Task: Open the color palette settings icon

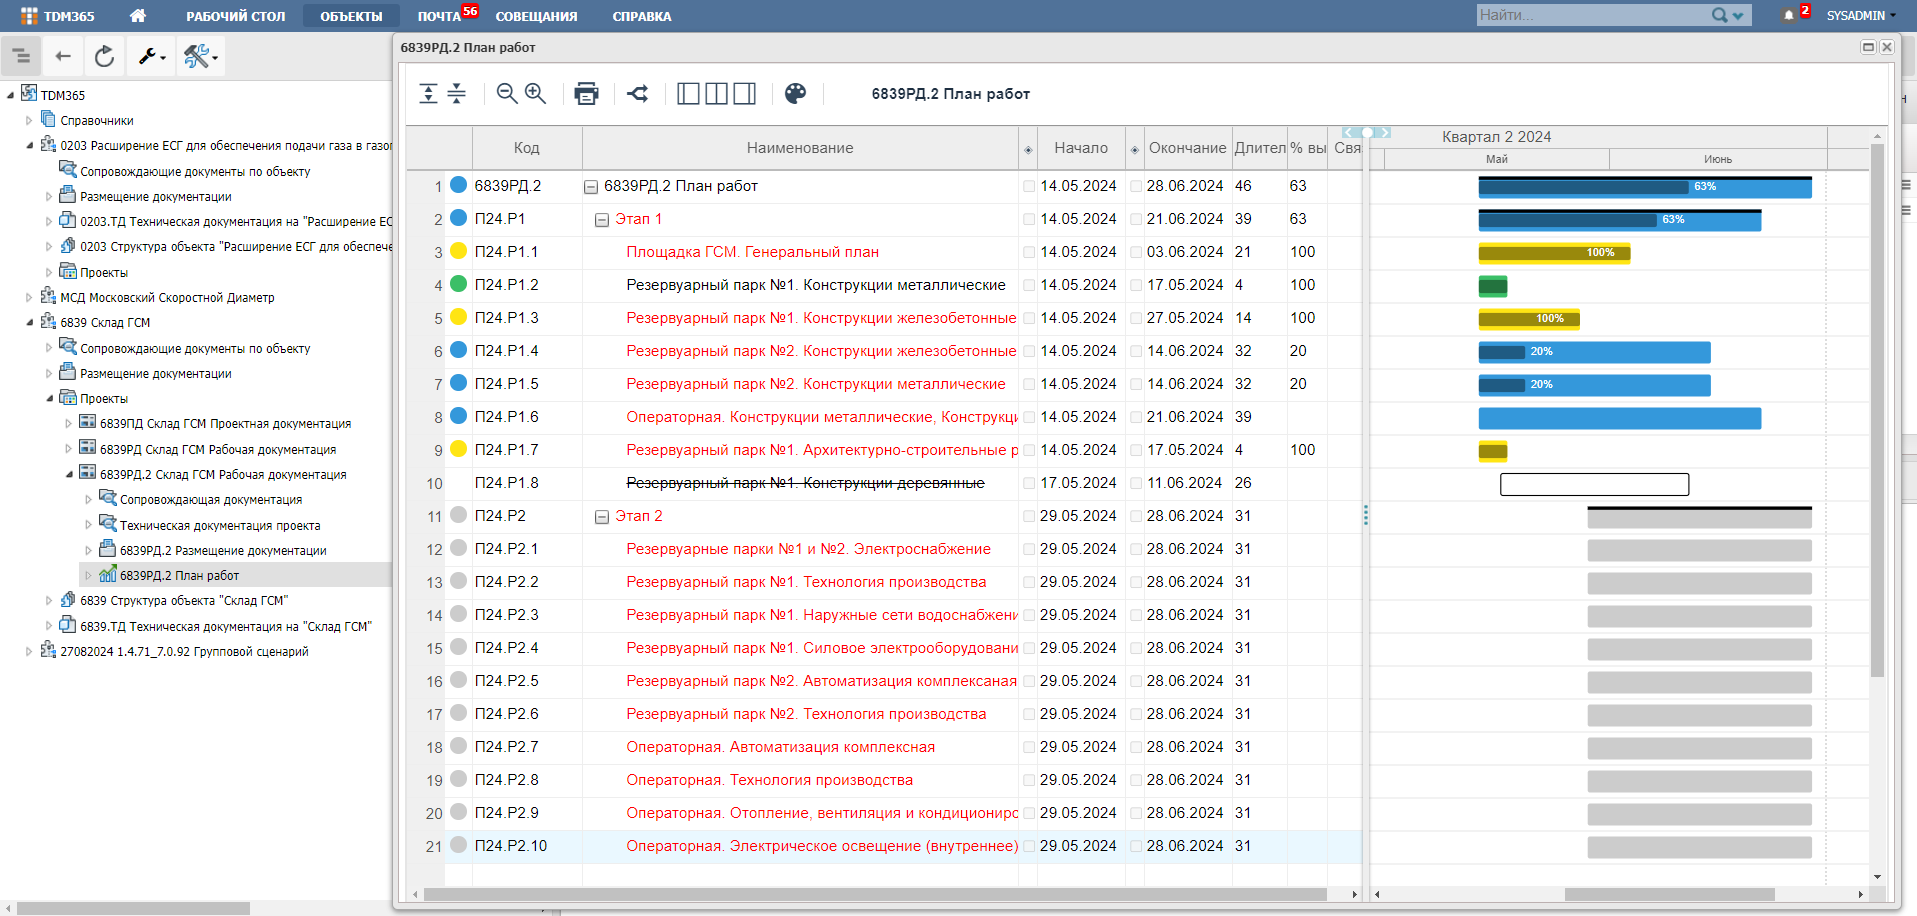Action: (795, 94)
